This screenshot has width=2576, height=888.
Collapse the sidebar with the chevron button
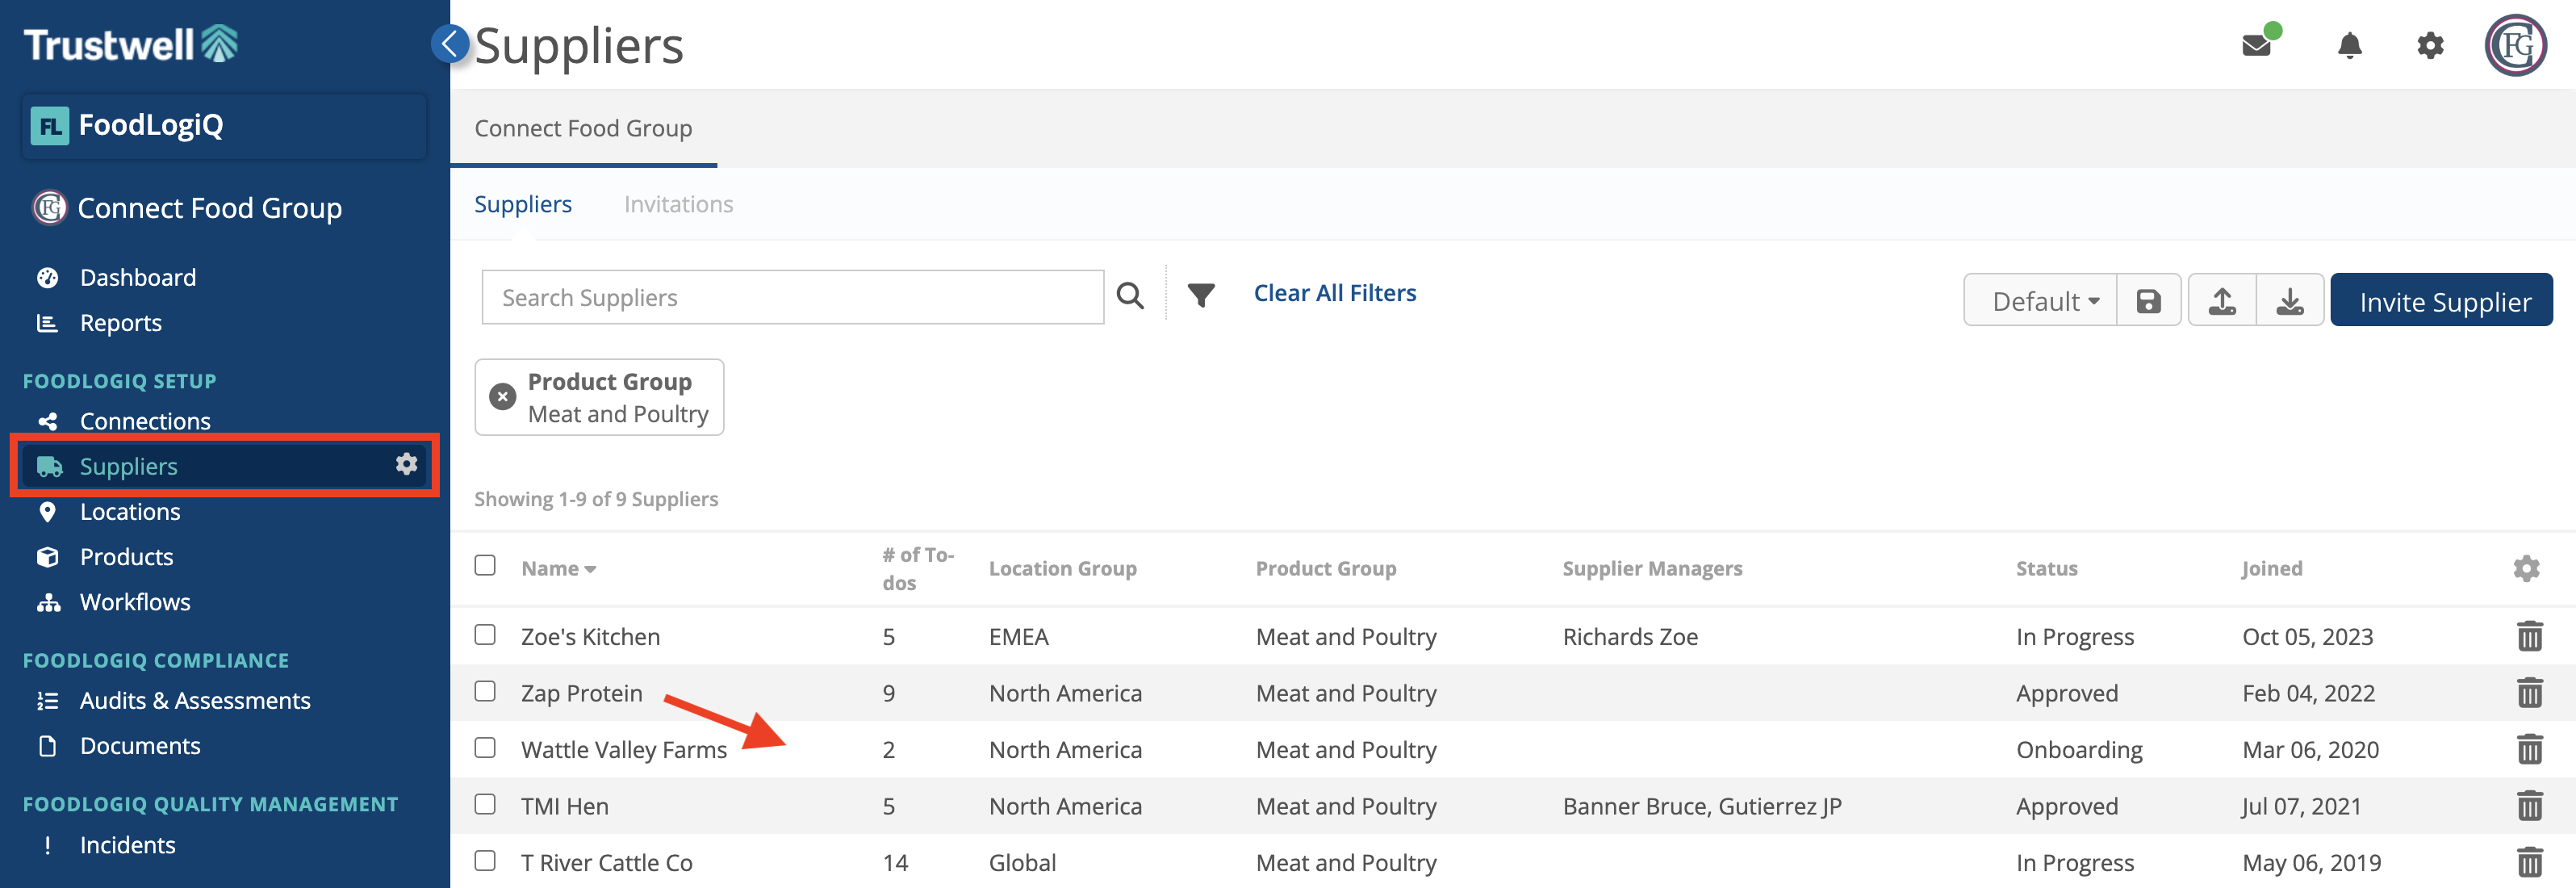tap(450, 43)
